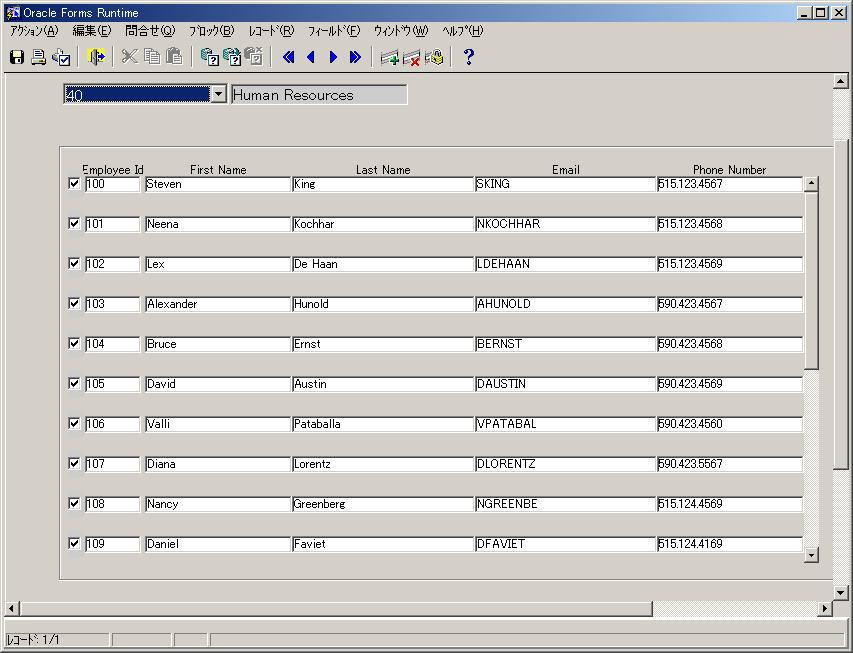
Task: Open the department 40 dropdown arrow
Action: click(x=218, y=94)
